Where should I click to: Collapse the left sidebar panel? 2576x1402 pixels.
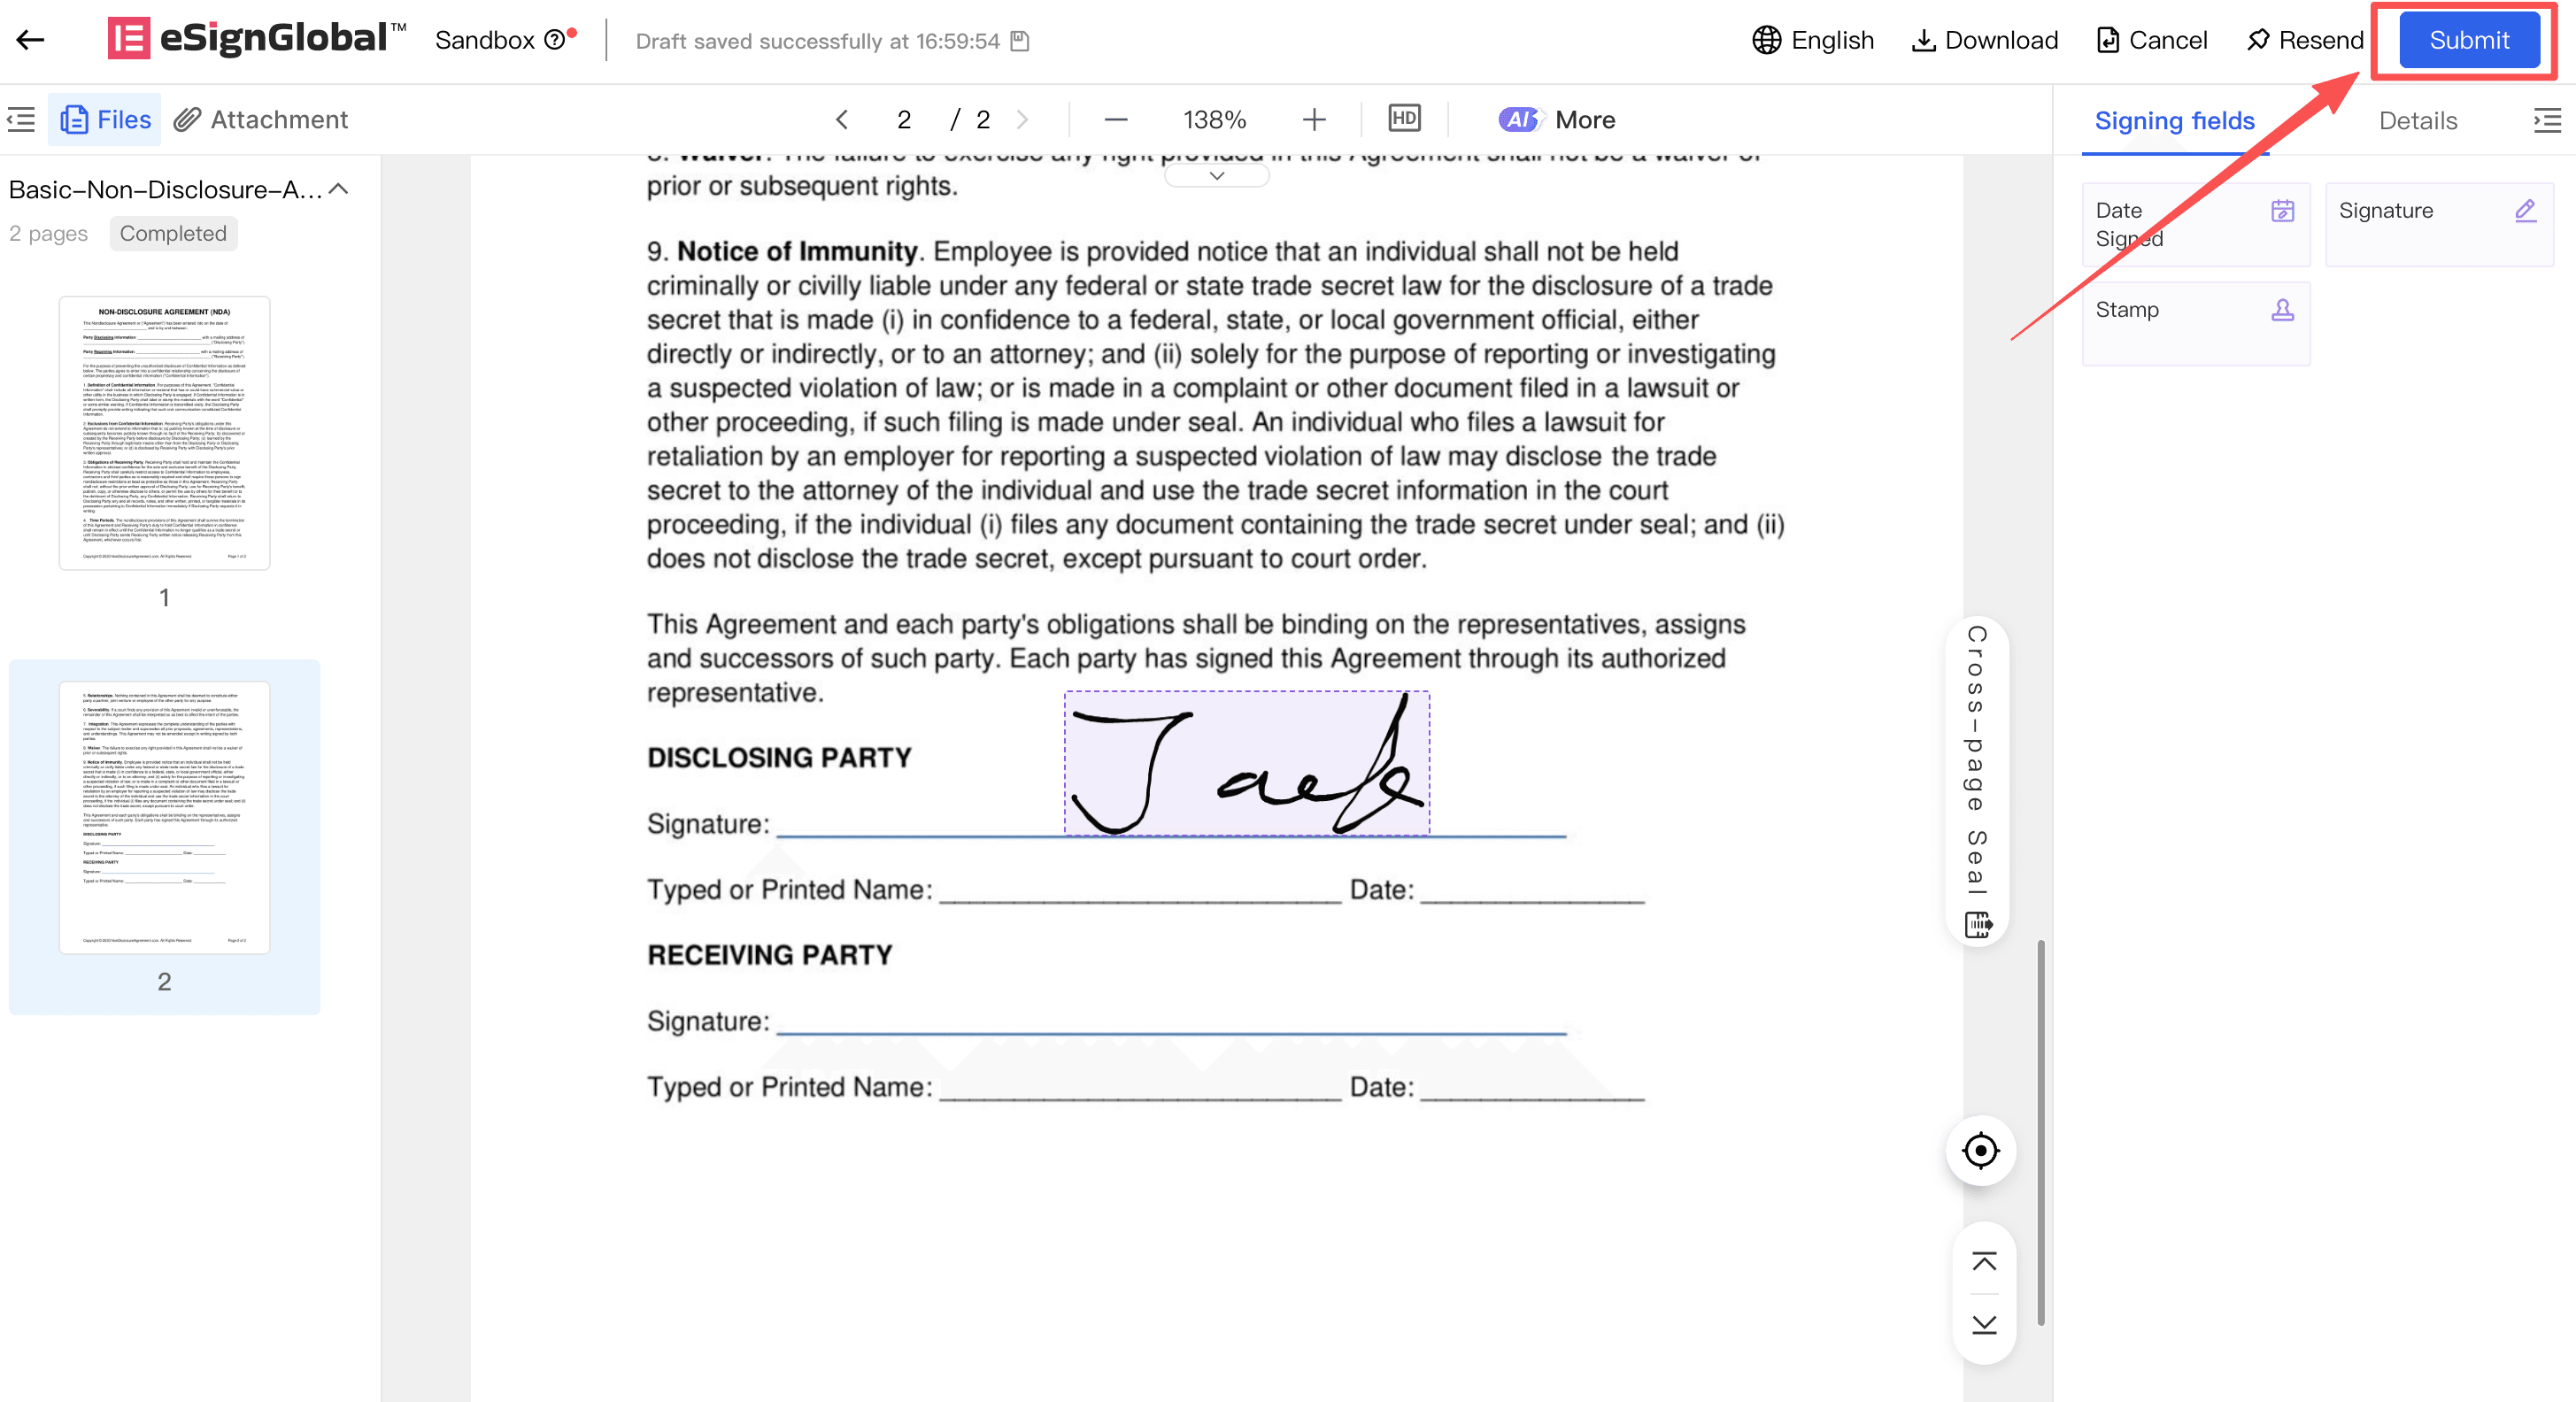(21, 120)
